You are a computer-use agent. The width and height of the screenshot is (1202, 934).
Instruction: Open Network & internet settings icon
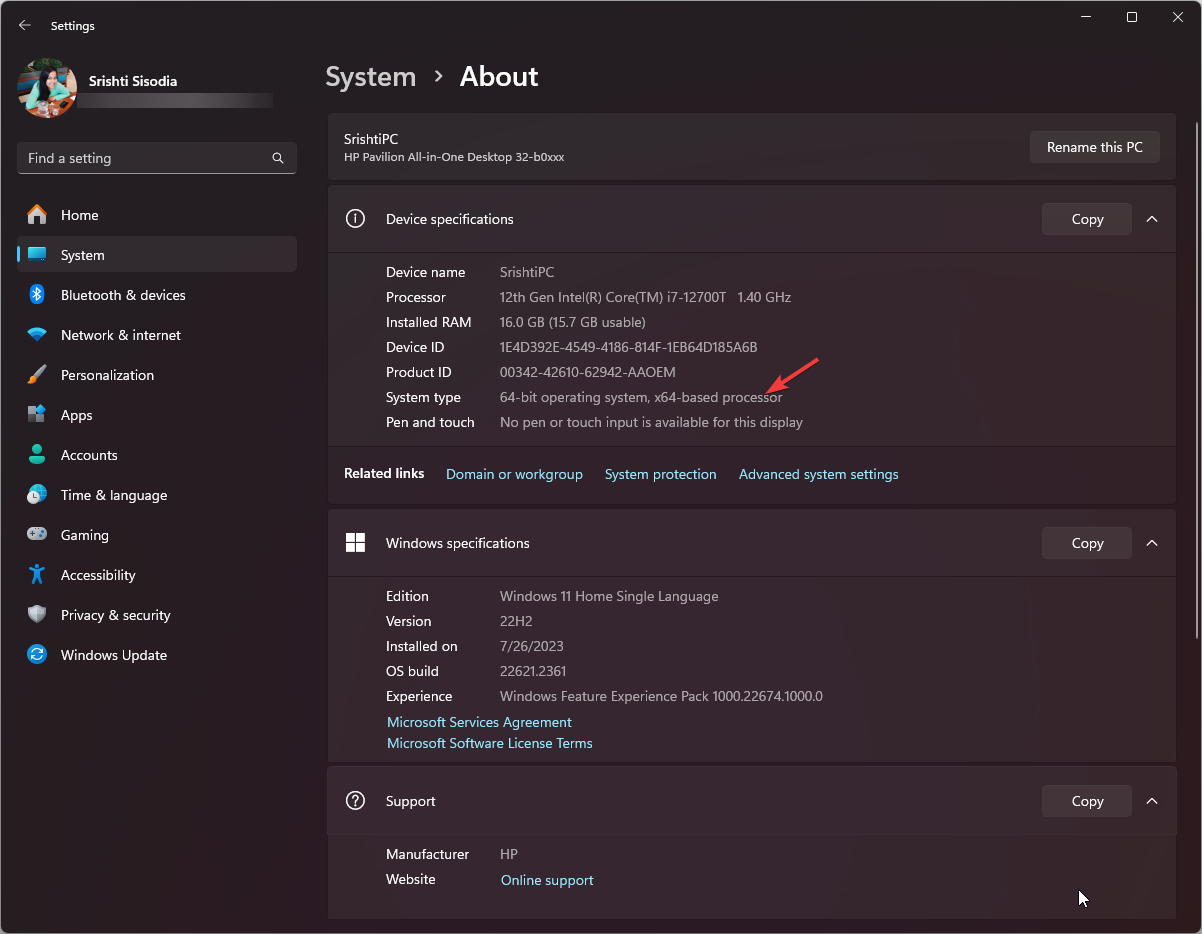point(37,335)
